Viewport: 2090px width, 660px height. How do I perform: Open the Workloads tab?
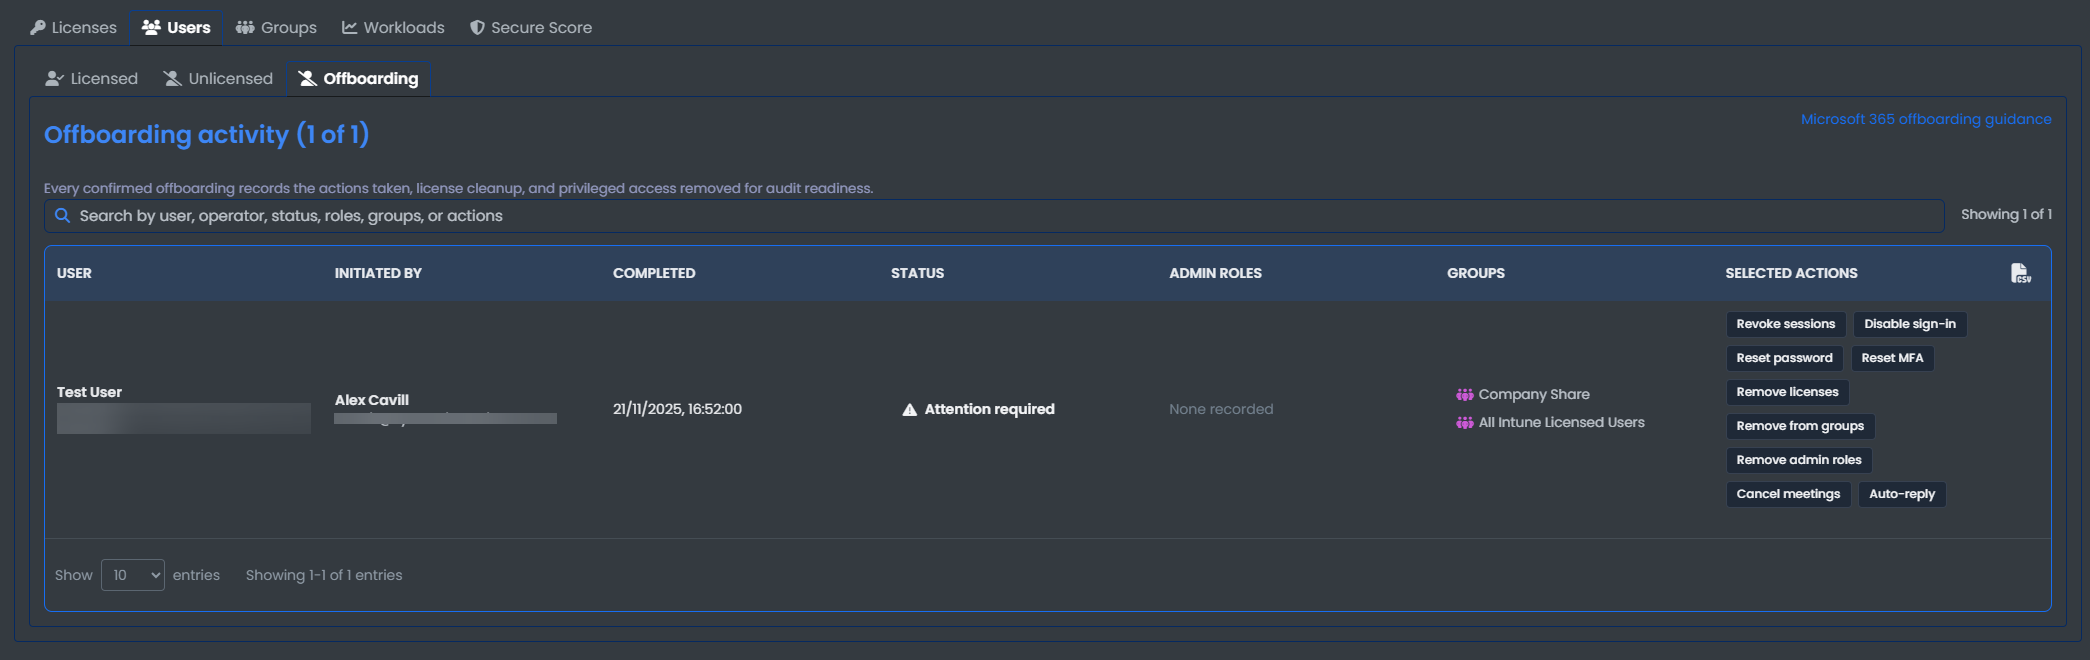point(393,28)
